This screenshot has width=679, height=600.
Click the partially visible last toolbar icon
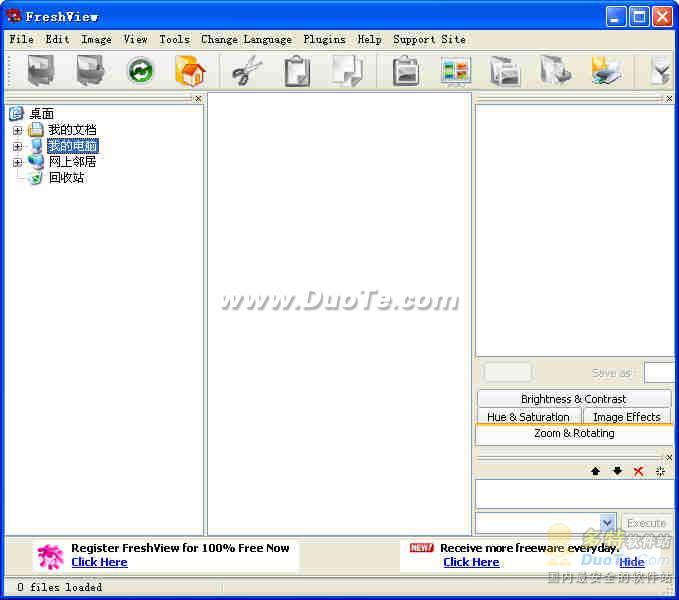[661, 71]
